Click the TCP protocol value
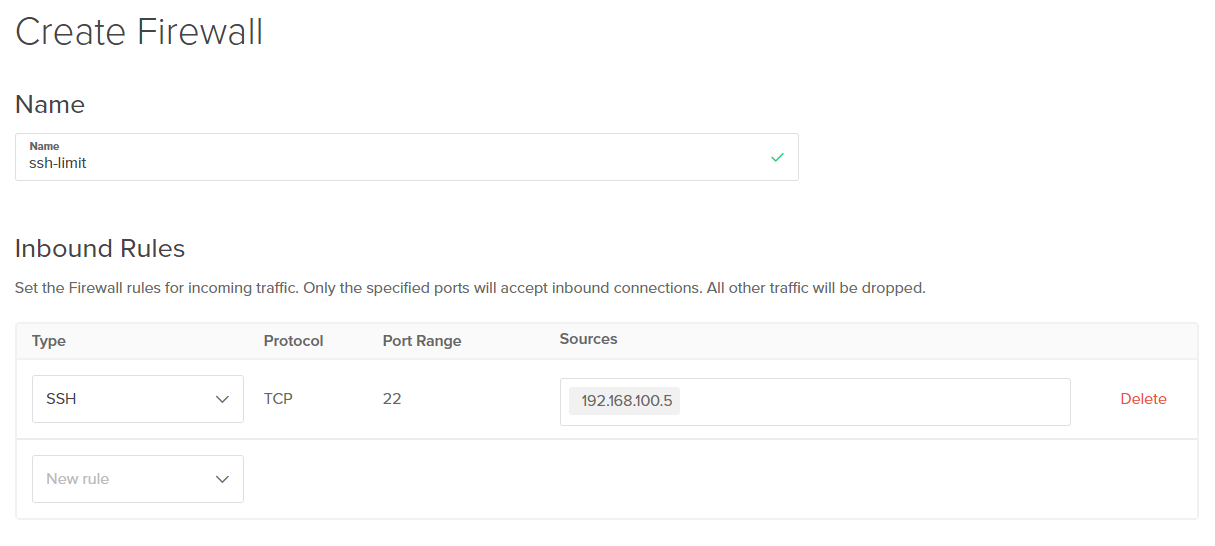 coord(278,398)
